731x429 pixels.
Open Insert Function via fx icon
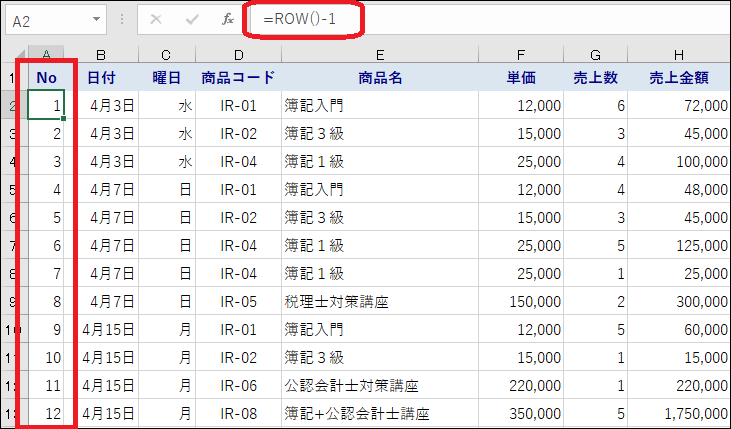(x=227, y=19)
